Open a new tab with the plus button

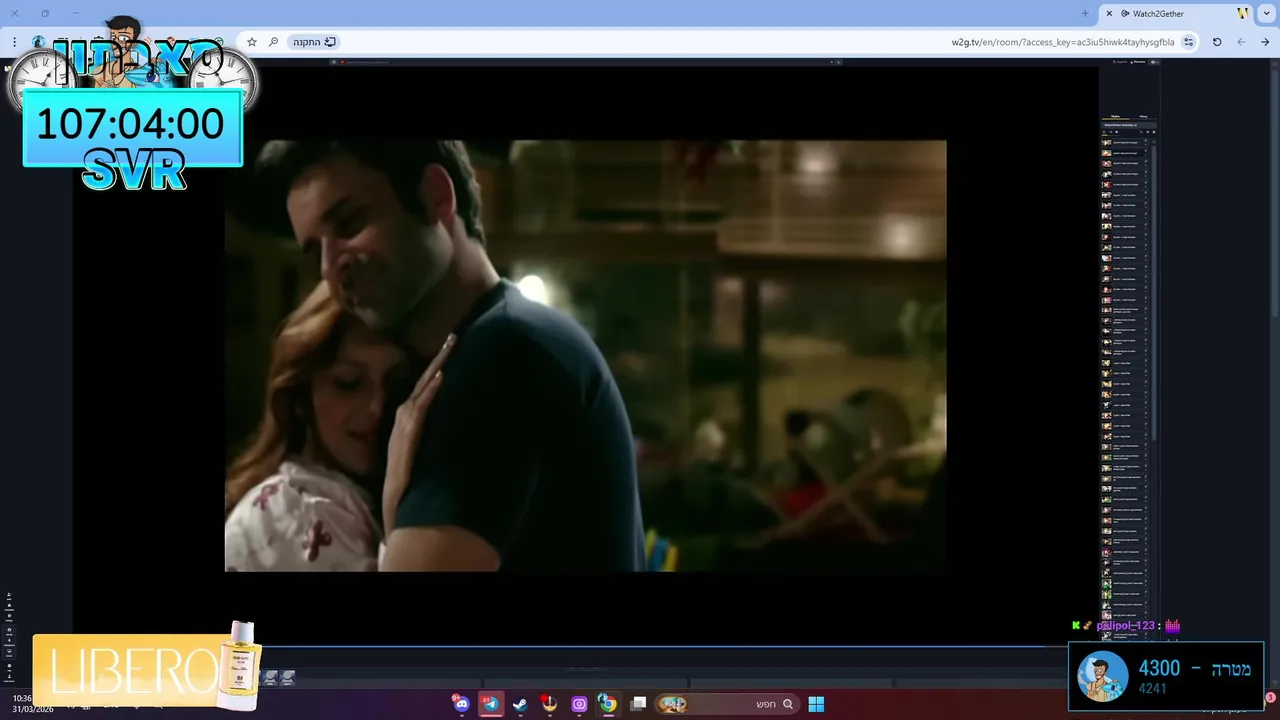(1085, 14)
